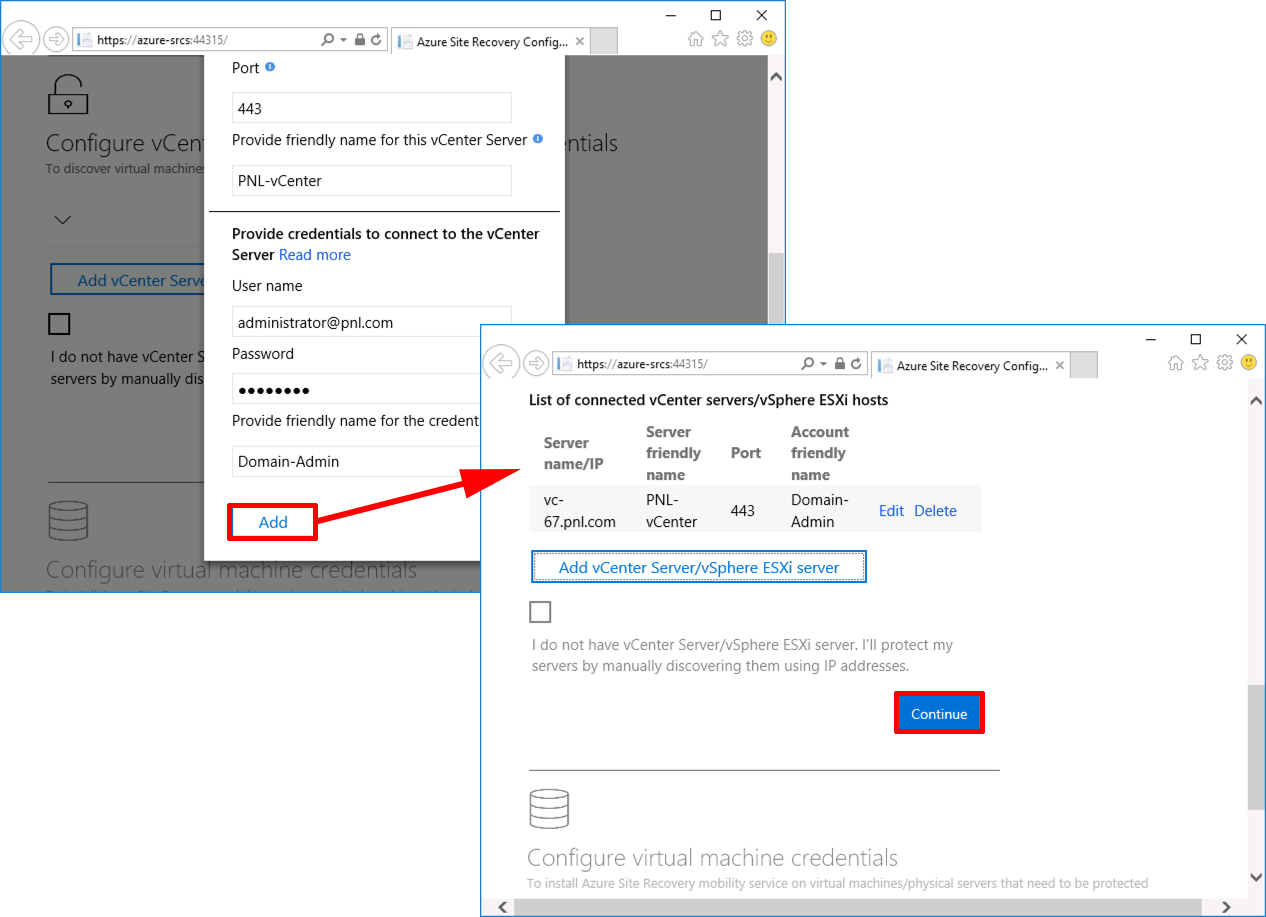Click scroll down arrow in front window
The image size is (1266, 917).
(x=1256, y=877)
